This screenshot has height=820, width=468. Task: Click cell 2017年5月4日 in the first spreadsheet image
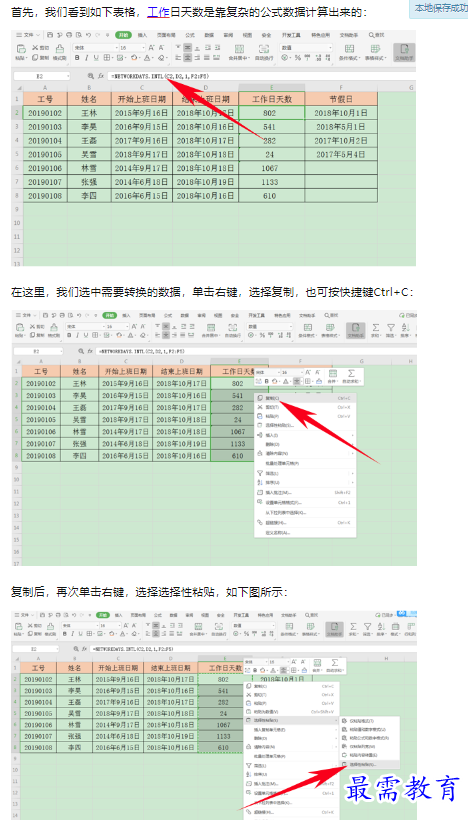pyautogui.click(x=341, y=154)
